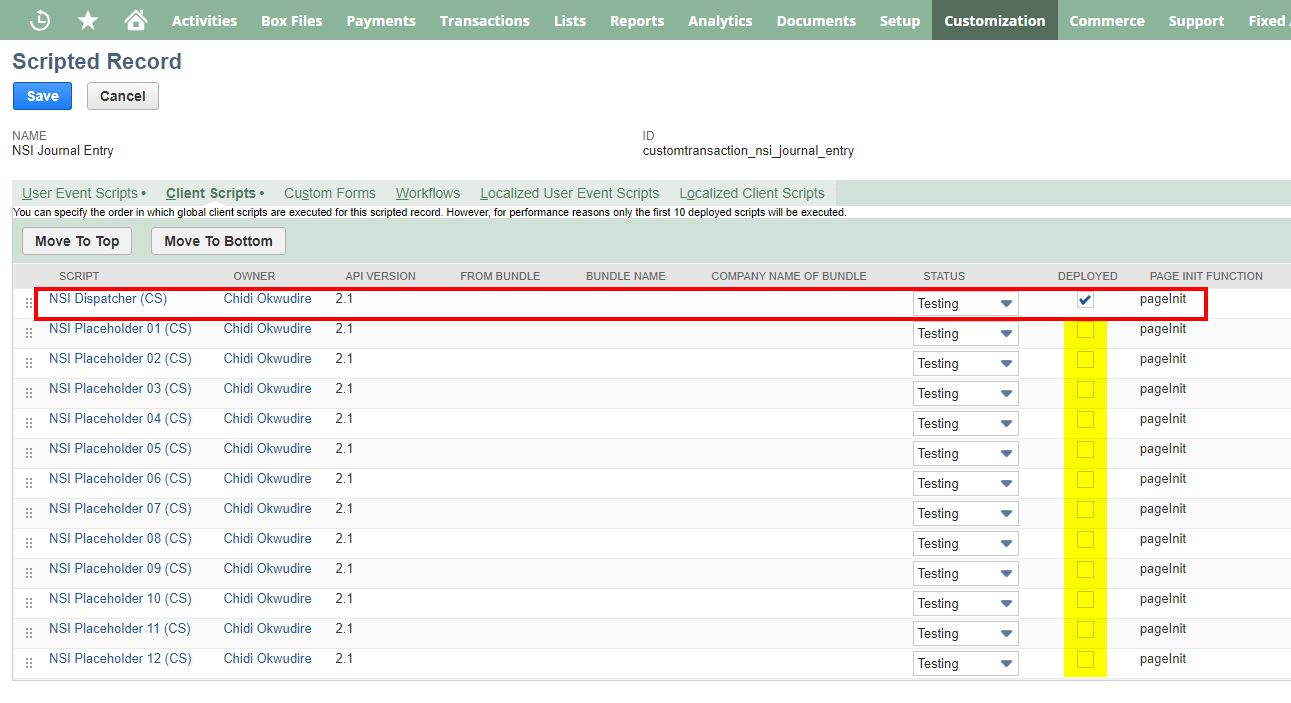Click Move To Bottom button
This screenshot has height=703, width=1291.
coord(218,241)
